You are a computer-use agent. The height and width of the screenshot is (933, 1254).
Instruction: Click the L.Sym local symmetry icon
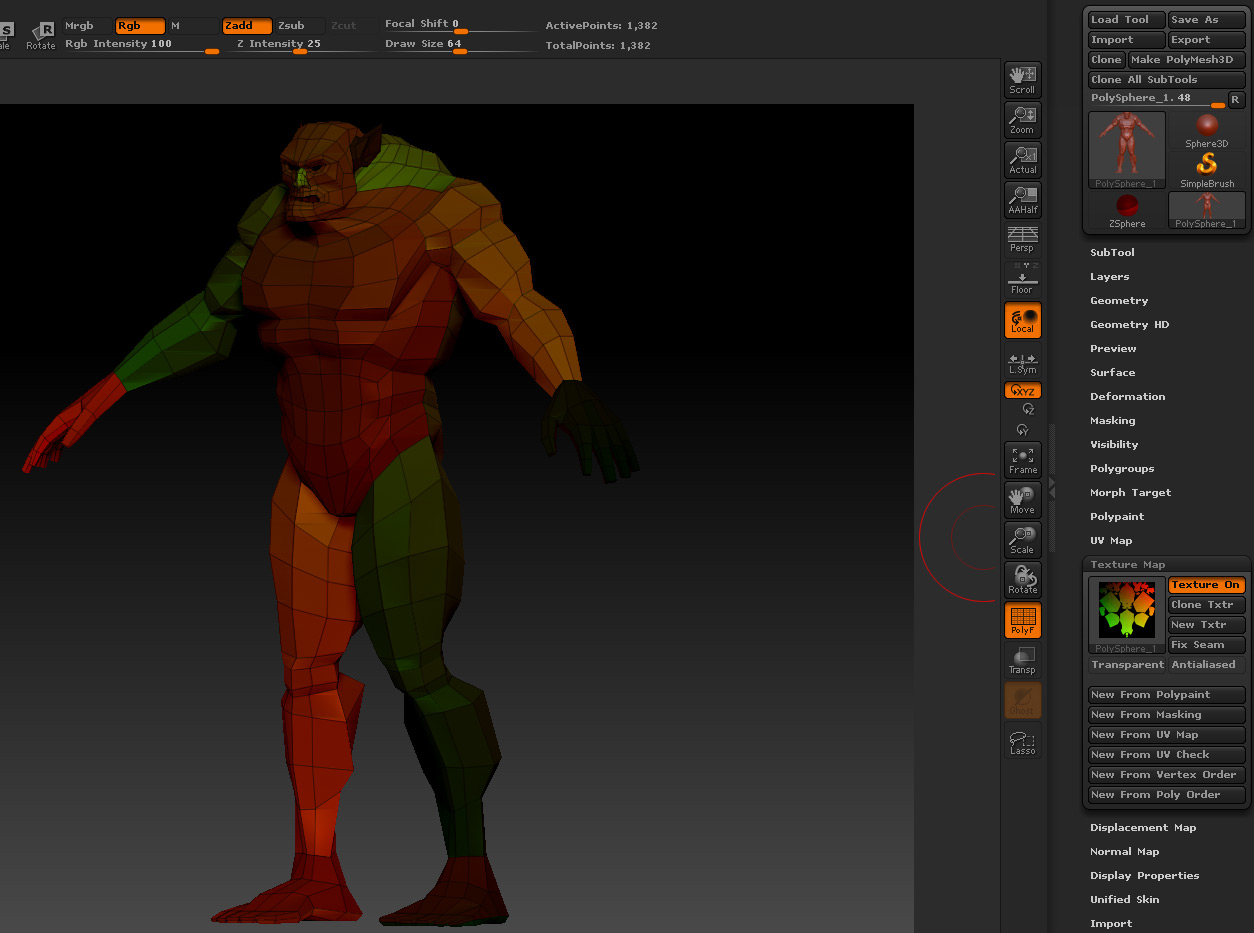(1022, 362)
